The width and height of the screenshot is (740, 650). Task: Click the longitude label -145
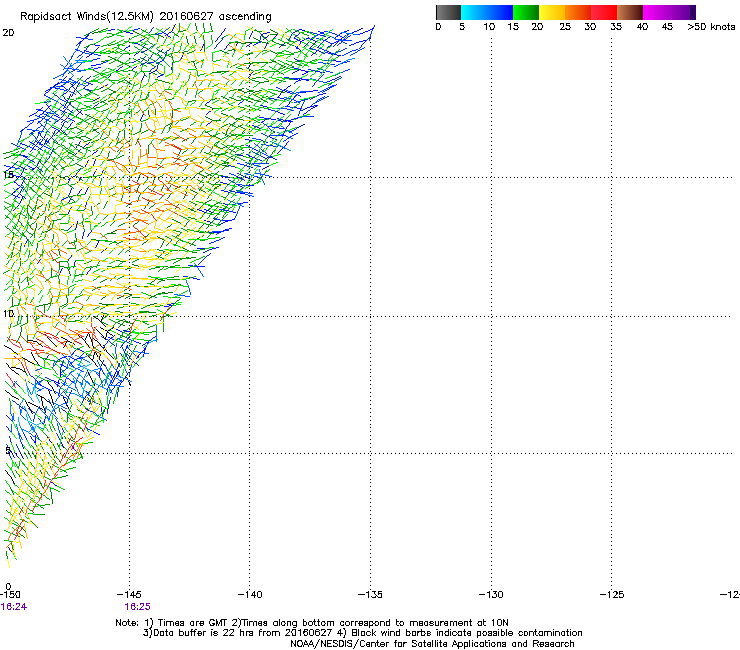tap(129, 594)
